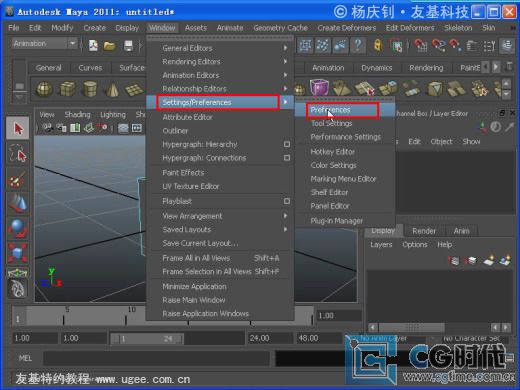Select the Scale tool cube icon
The width and height of the screenshot is (520, 390).
pos(18,252)
